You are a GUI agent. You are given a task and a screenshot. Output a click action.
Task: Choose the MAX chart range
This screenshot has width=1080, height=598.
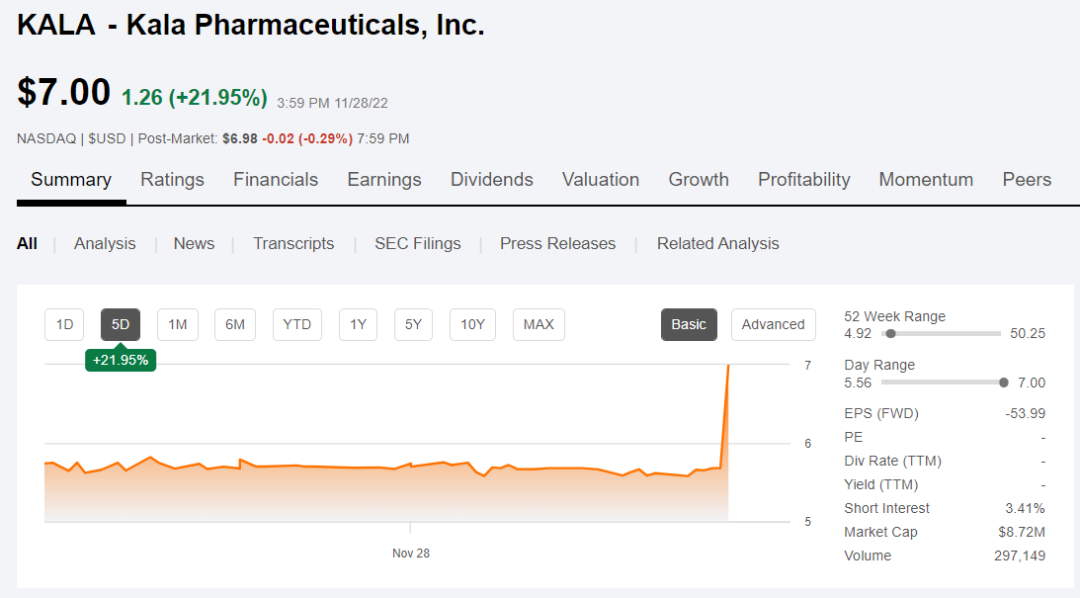[538, 324]
